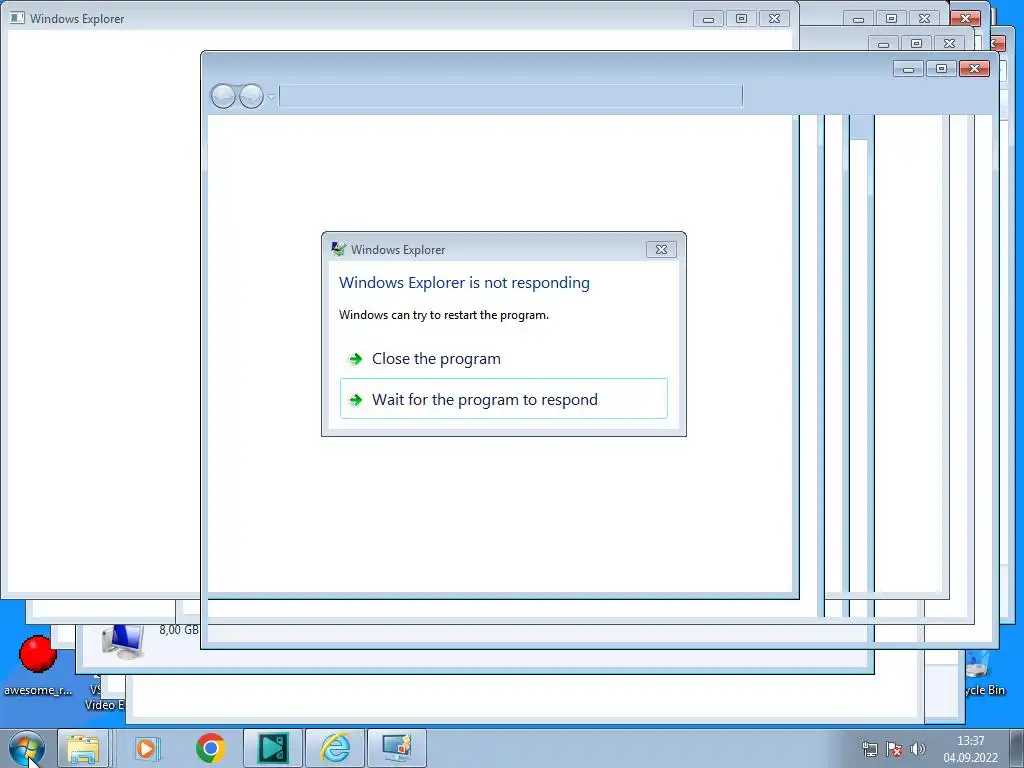Close the window titled Windows Explorer
This screenshot has height=768, width=1024.
[x=775, y=19]
